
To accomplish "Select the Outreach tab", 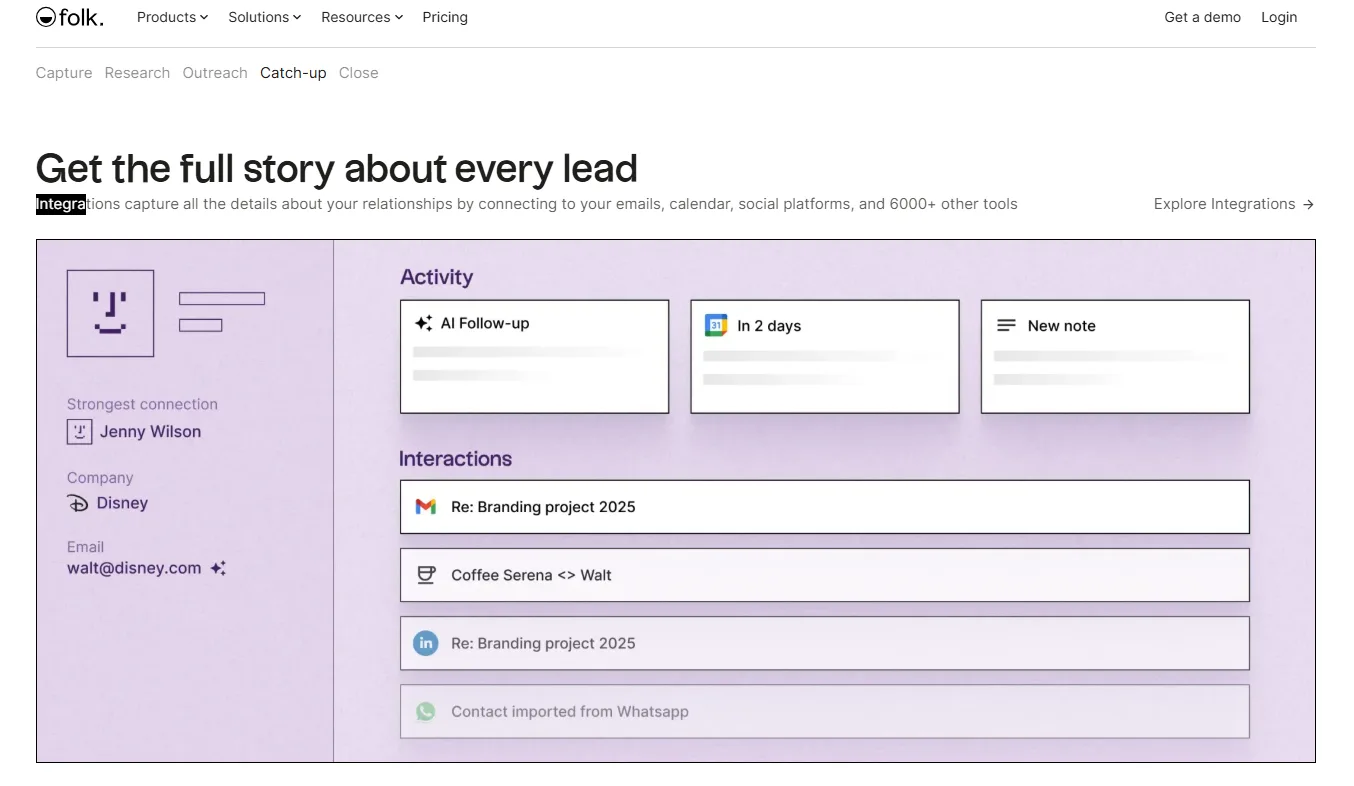I will [x=215, y=73].
